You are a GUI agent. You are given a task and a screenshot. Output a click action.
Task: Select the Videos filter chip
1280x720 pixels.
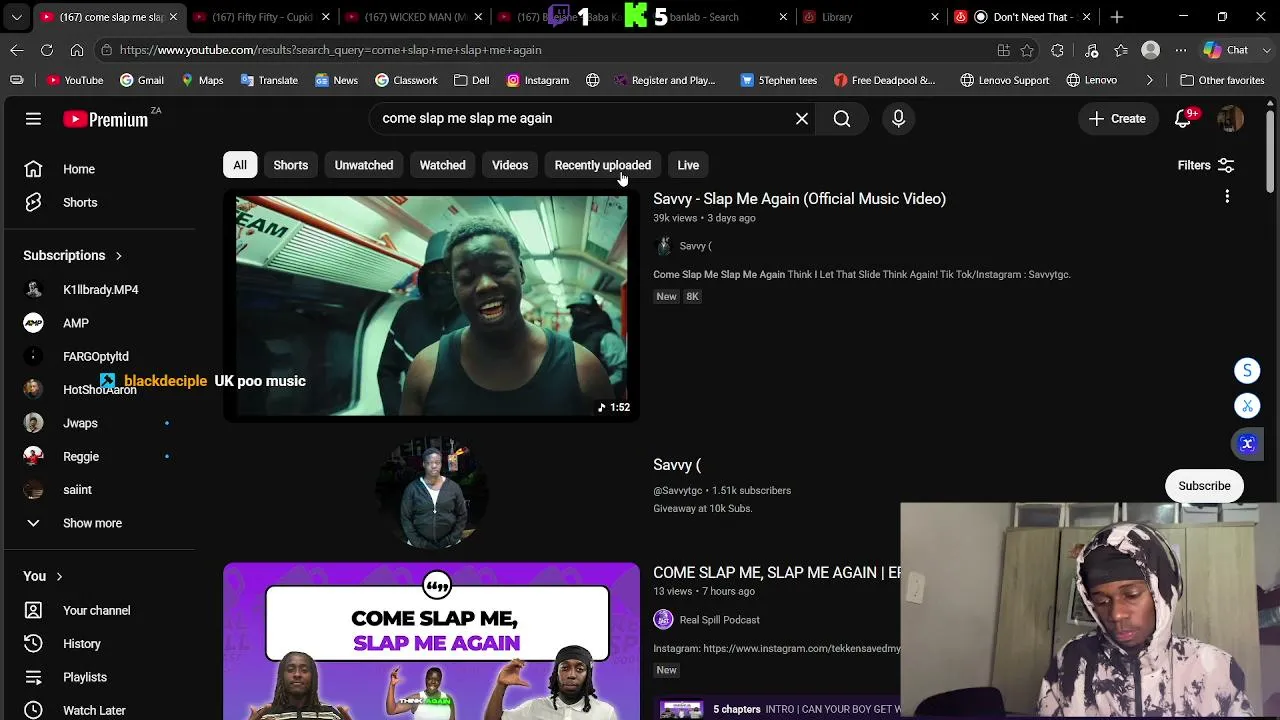510,165
